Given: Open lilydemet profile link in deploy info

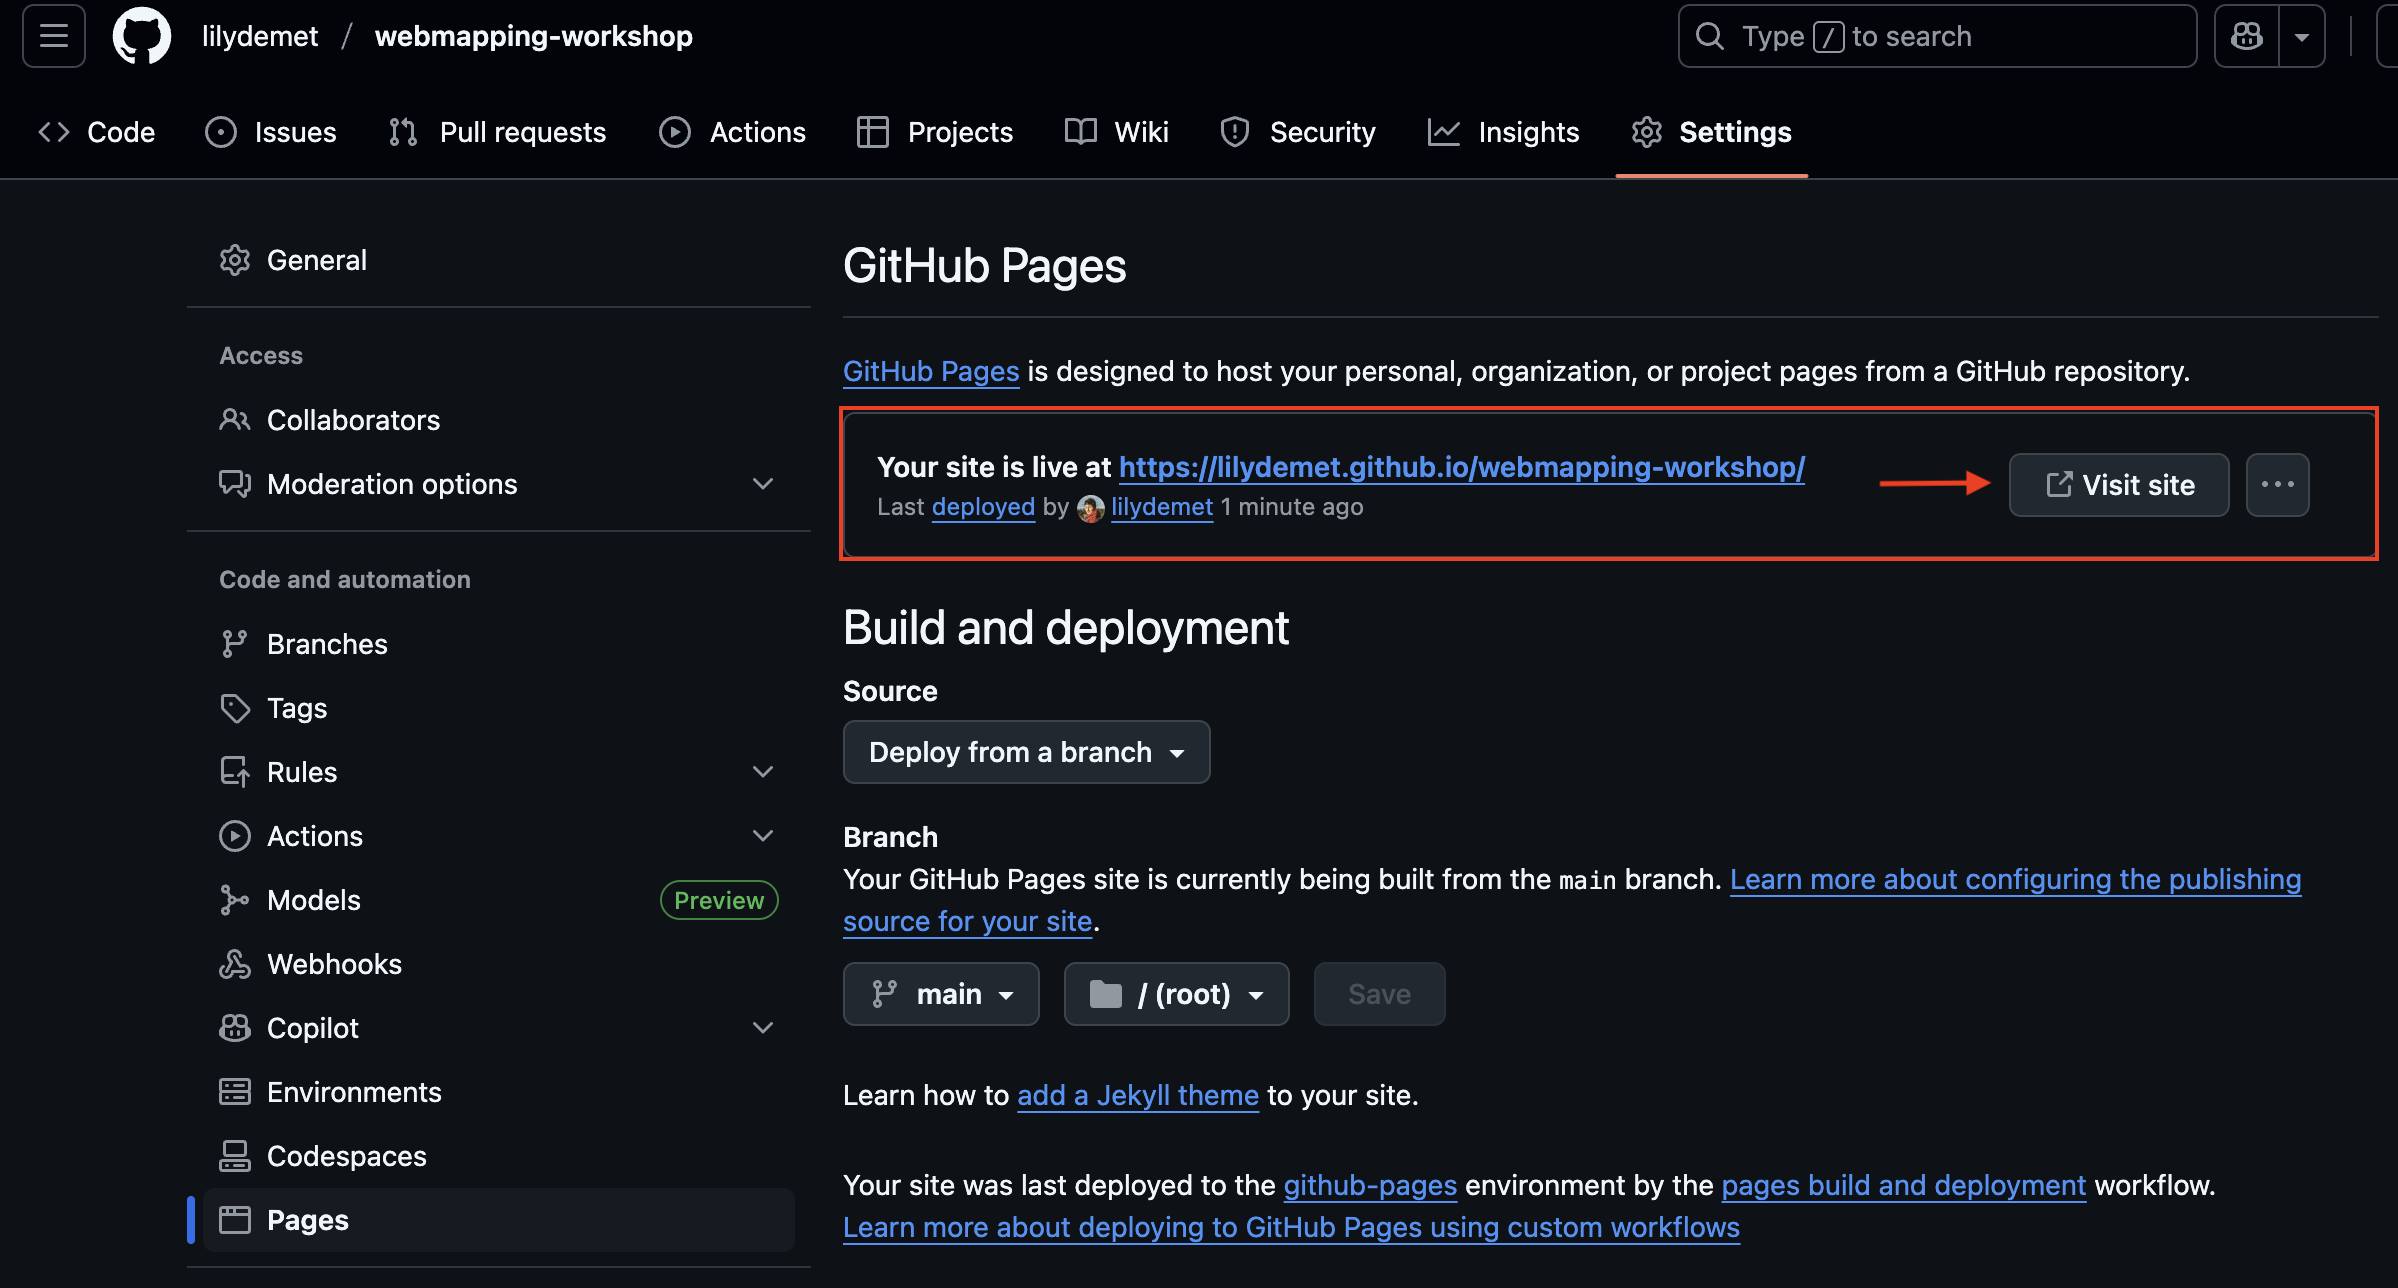Looking at the screenshot, I should point(1162,507).
